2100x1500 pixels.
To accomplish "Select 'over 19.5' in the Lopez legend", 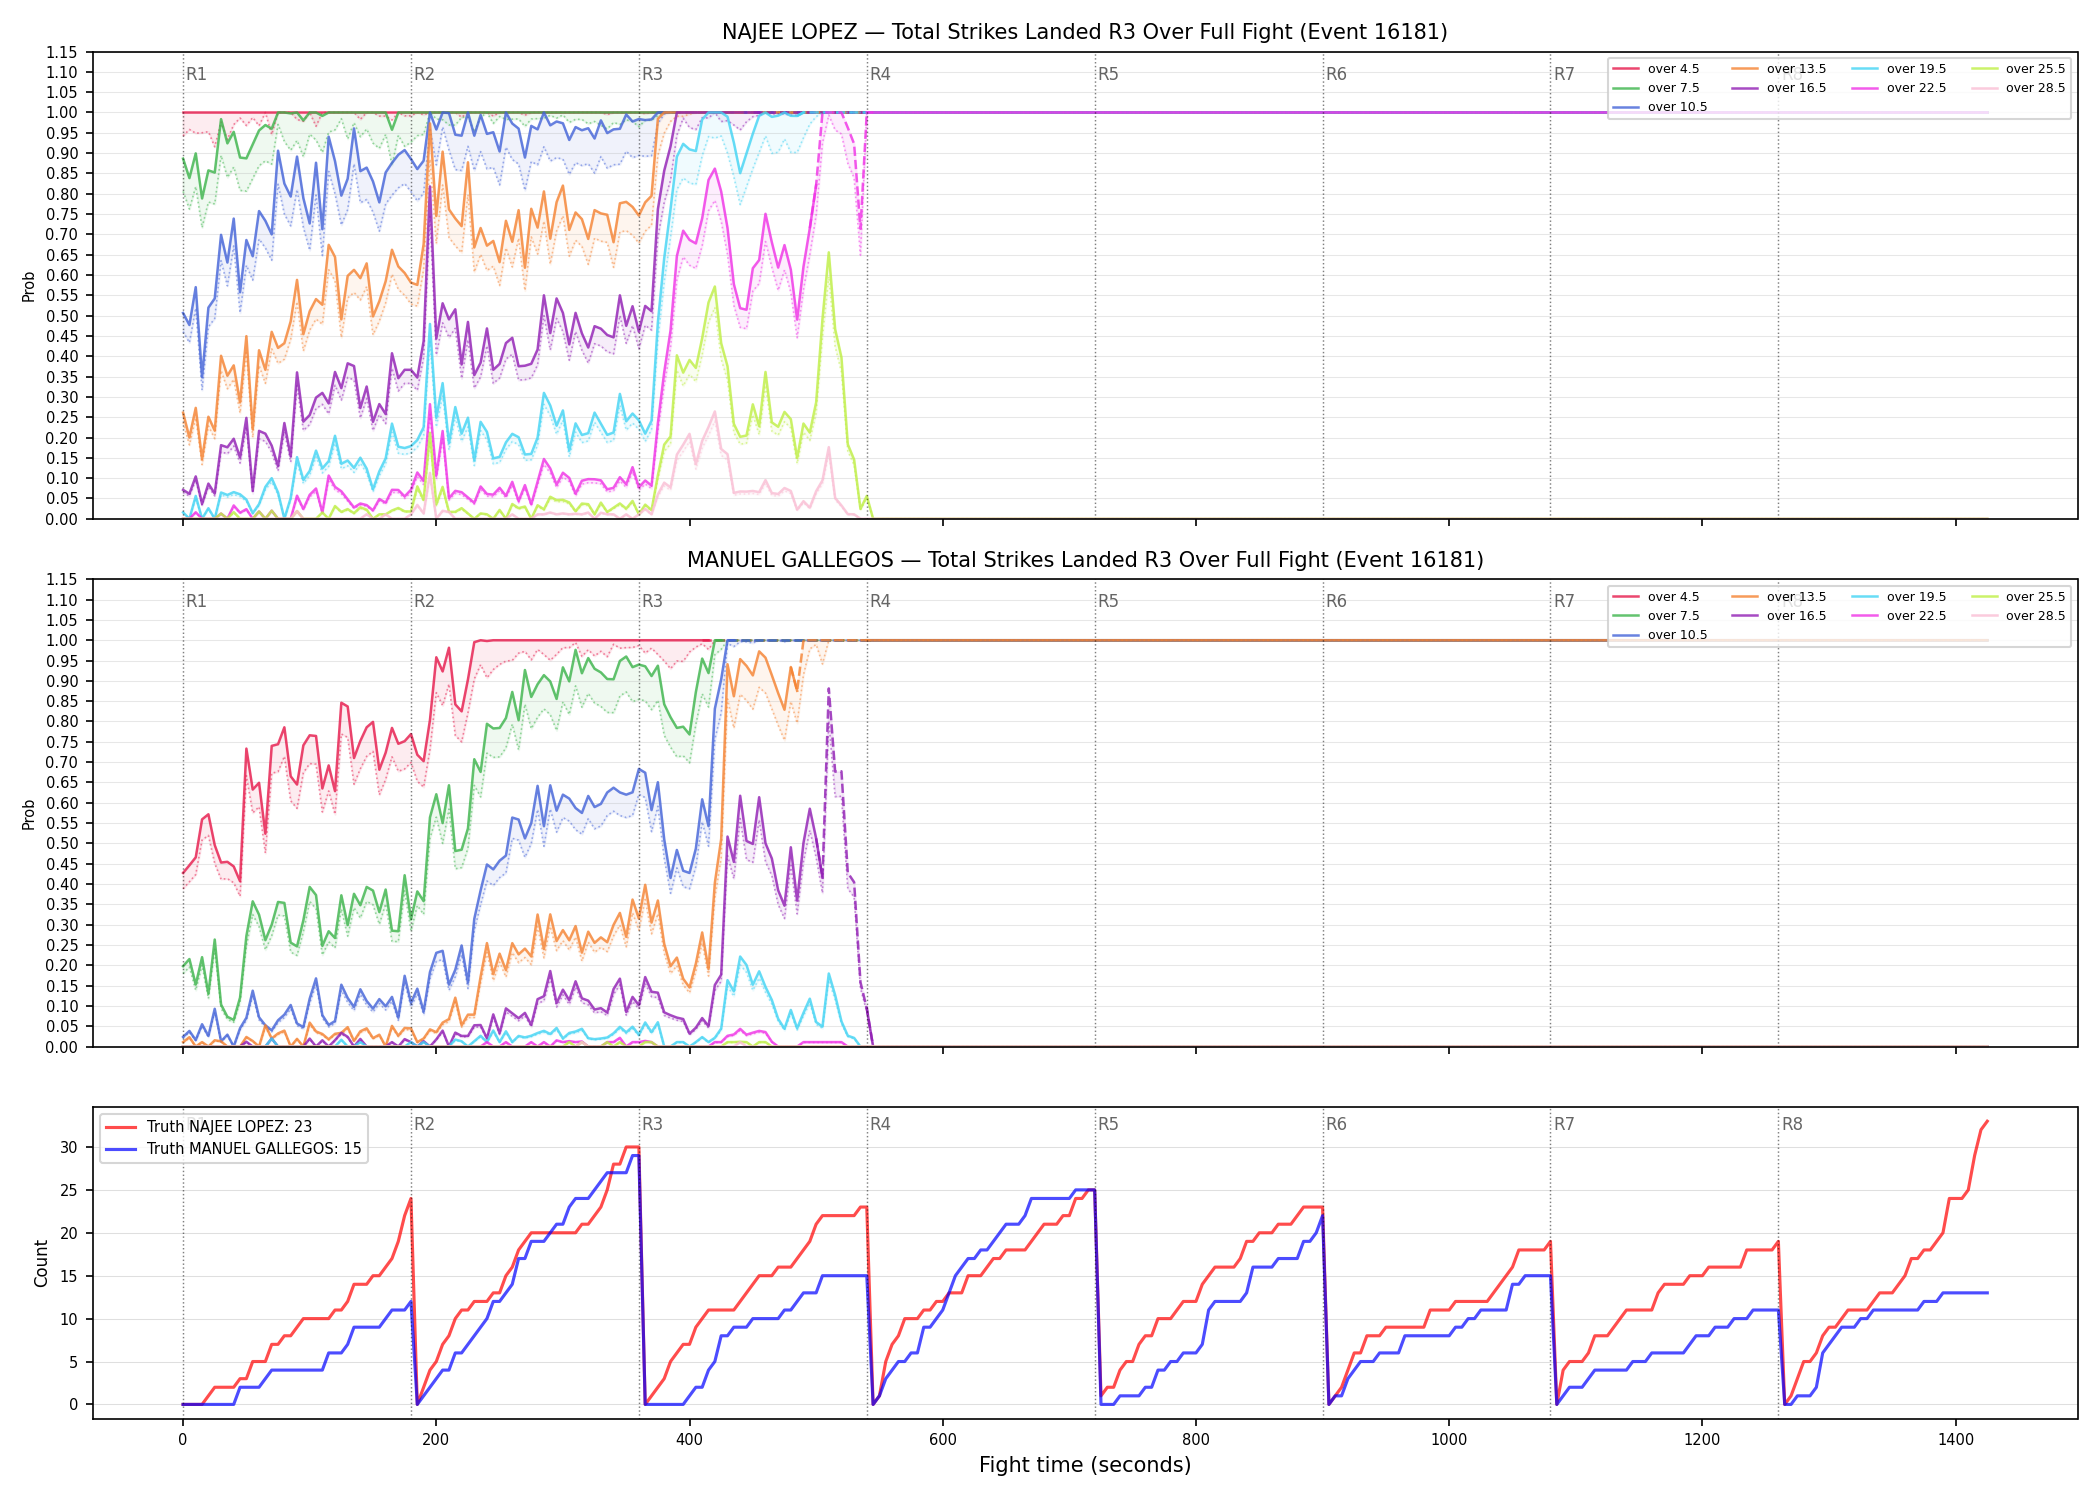I will [1898, 69].
